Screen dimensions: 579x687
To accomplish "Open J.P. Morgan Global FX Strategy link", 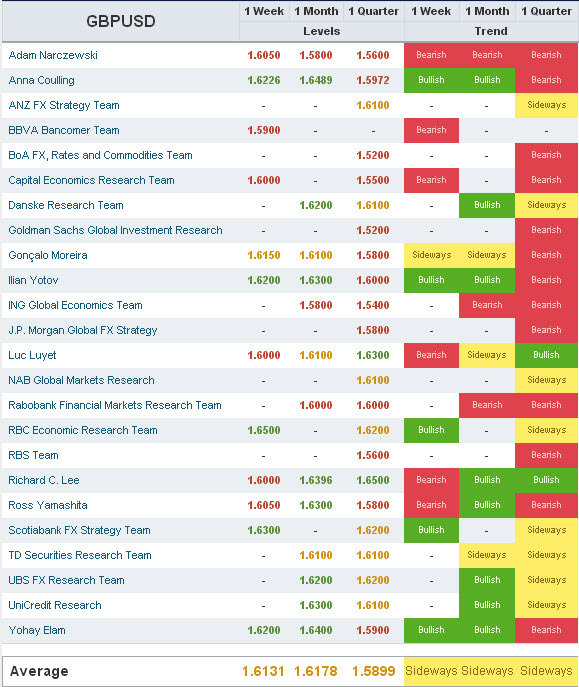I will (x=83, y=330).
